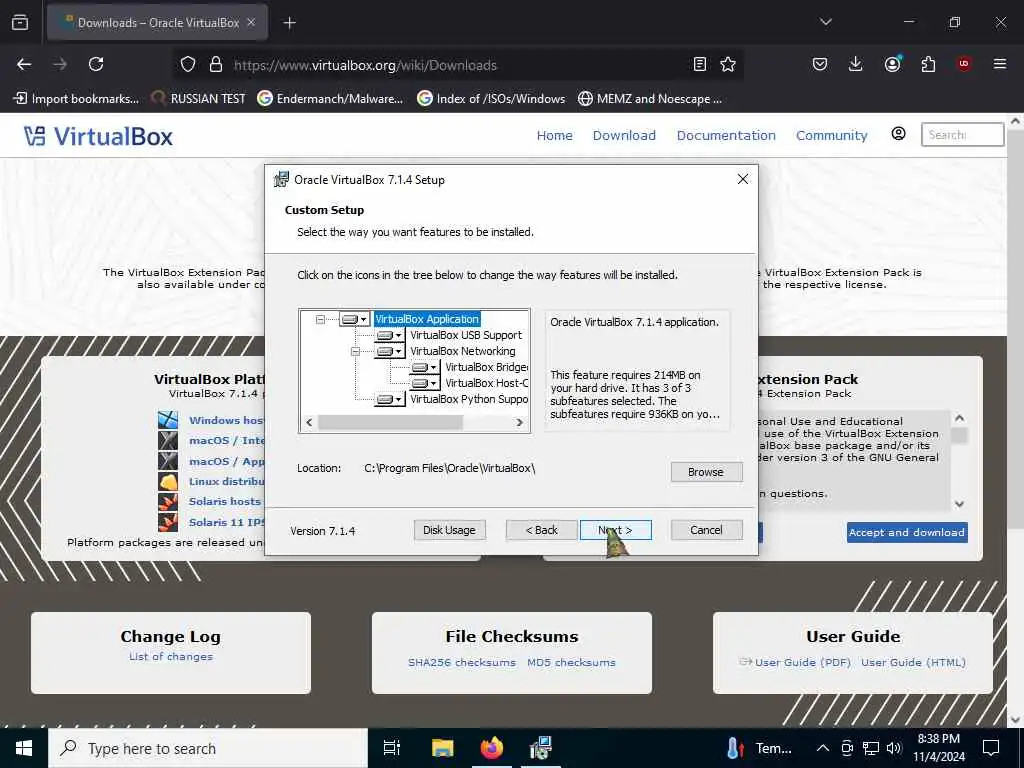This screenshot has height=768, width=1024.
Task: Toggle reader view icon in address bar
Action: [699, 64]
